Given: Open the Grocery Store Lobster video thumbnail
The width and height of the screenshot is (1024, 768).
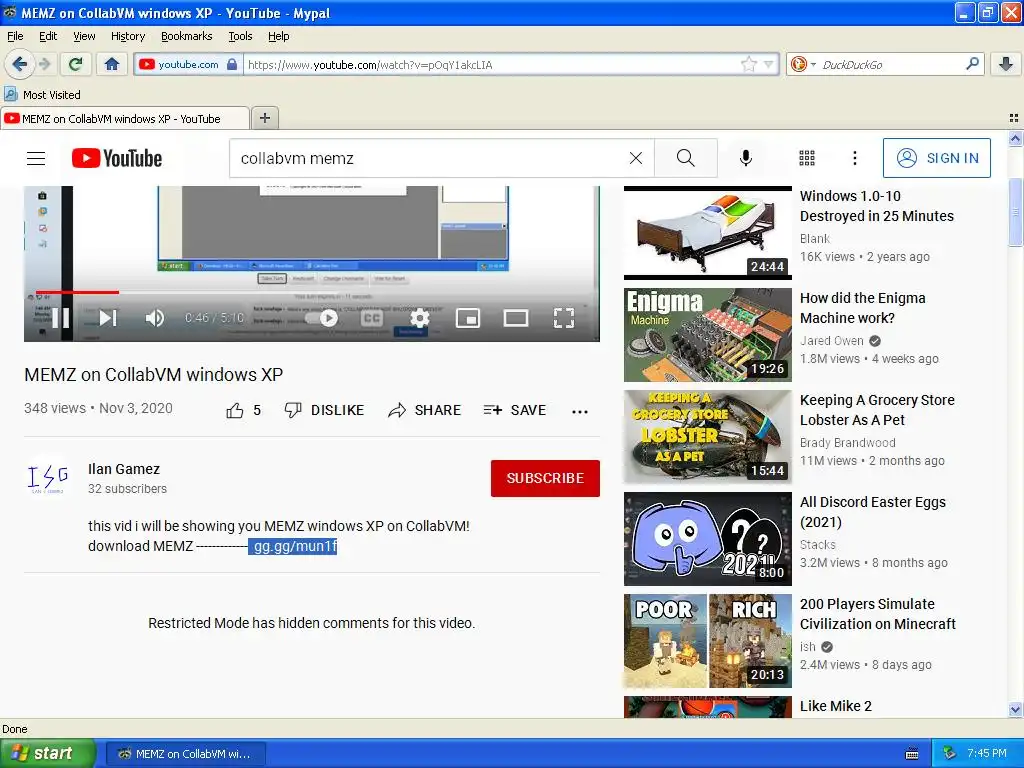Looking at the screenshot, I should pyautogui.click(x=708, y=437).
